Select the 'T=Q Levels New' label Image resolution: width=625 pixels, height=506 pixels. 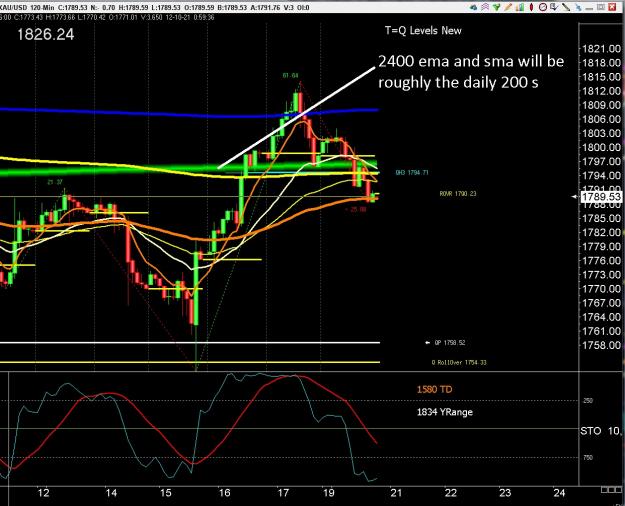click(423, 31)
